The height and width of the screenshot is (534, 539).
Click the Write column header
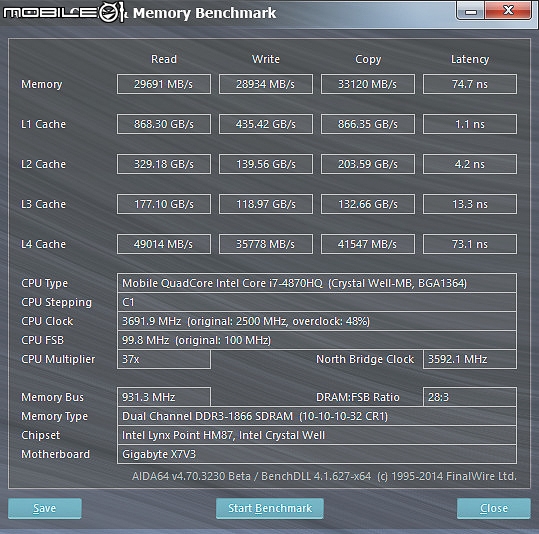pos(266,59)
